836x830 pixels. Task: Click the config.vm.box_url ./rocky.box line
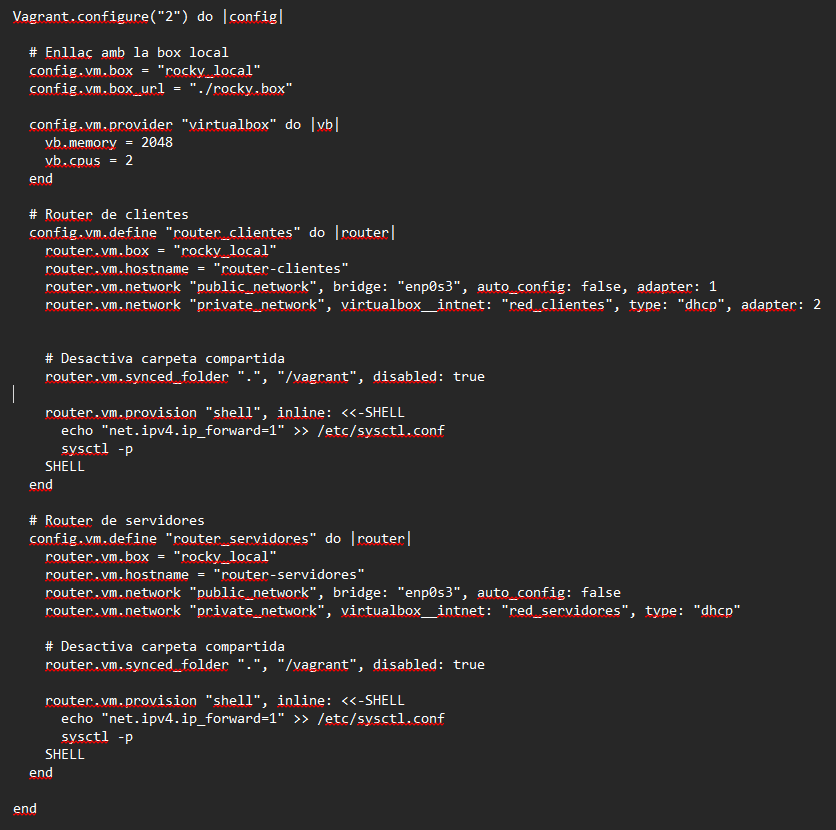click(x=160, y=88)
